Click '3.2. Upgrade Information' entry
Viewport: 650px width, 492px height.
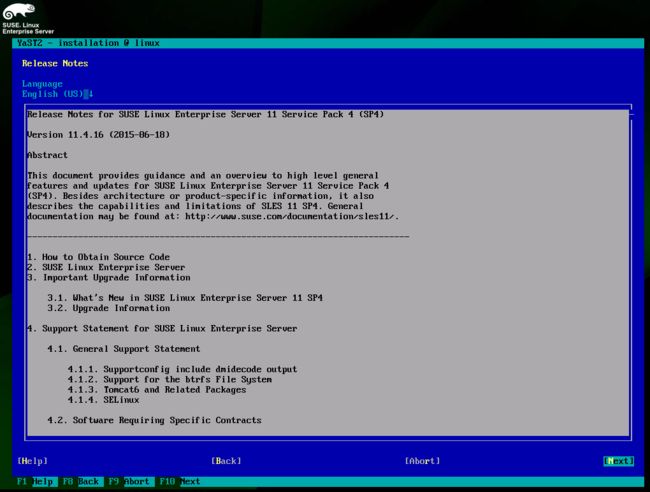(x=109, y=308)
